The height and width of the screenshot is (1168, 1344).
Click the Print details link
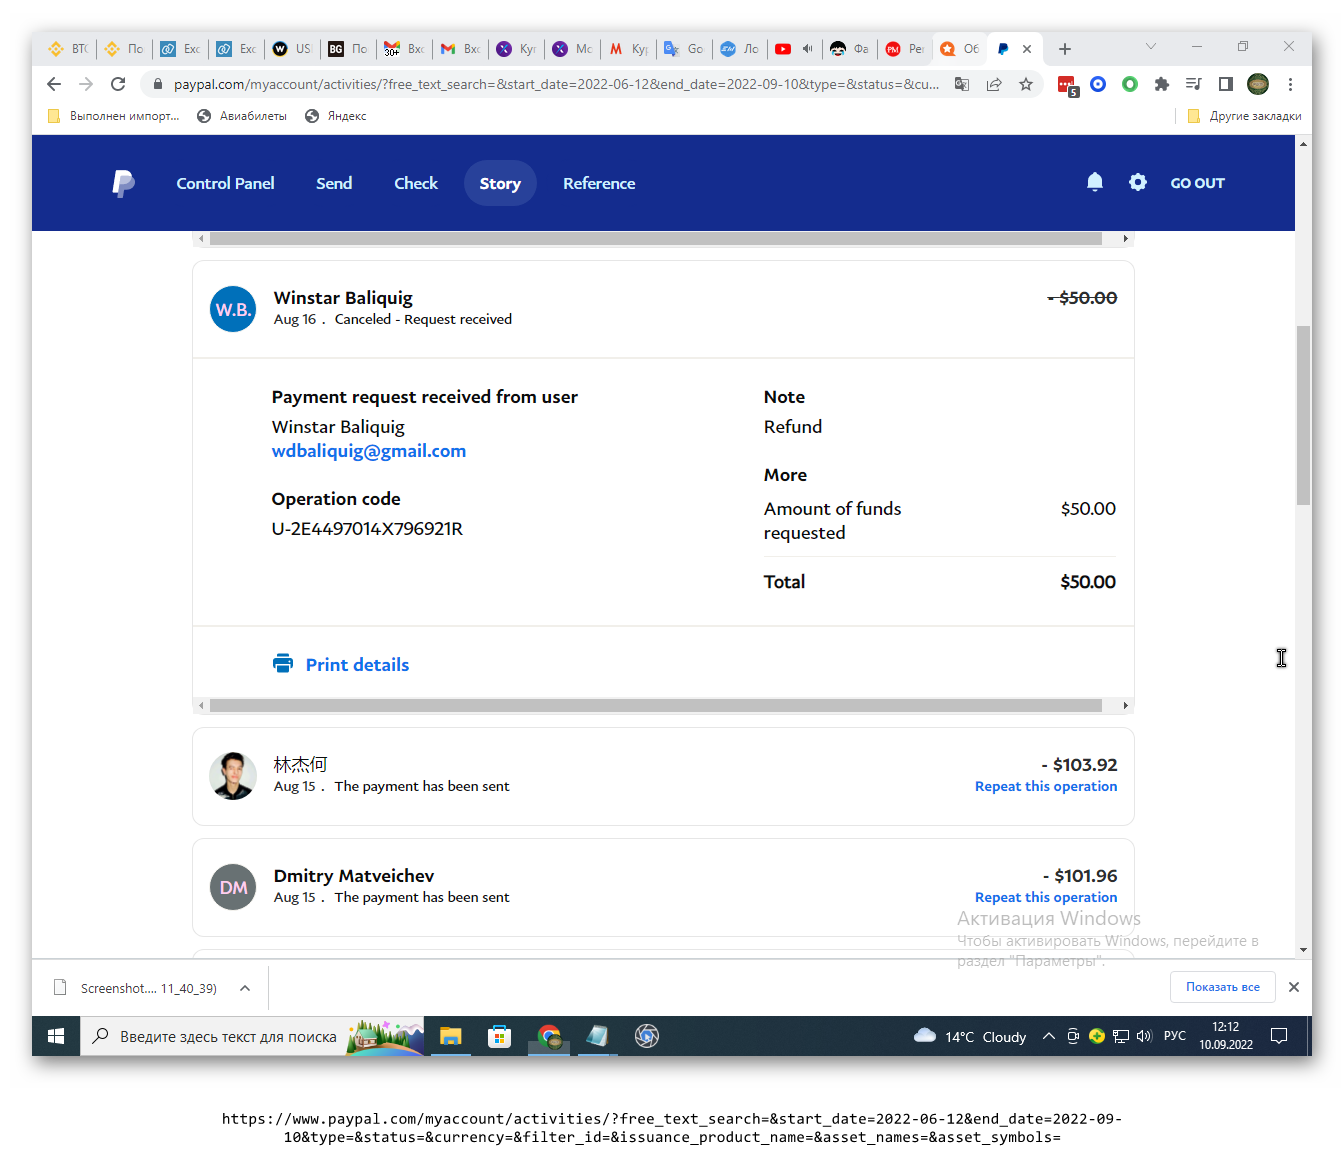(357, 665)
